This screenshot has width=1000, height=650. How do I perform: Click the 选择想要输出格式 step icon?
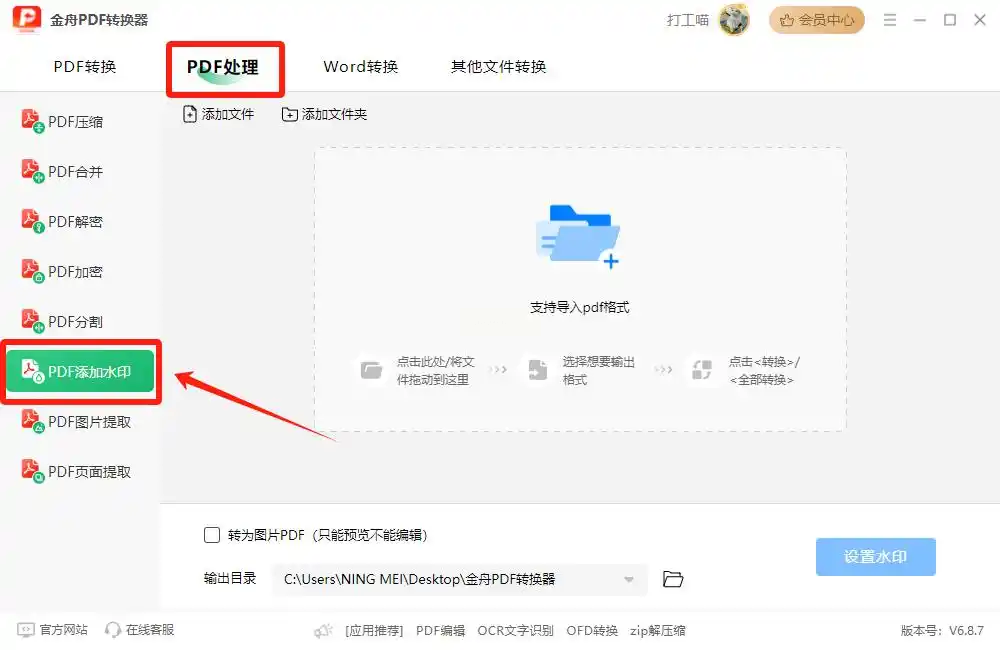(x=538, y=369)
